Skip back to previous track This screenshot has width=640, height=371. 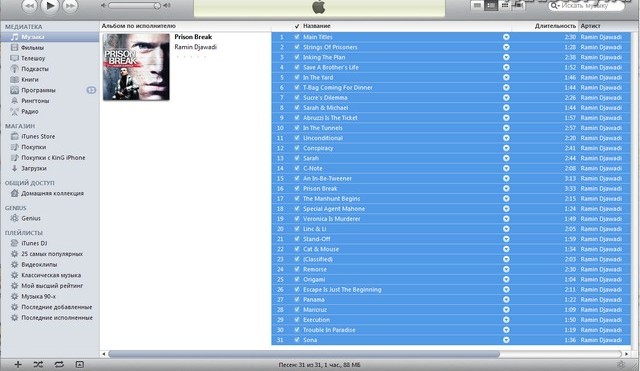[x=29, y=6]
